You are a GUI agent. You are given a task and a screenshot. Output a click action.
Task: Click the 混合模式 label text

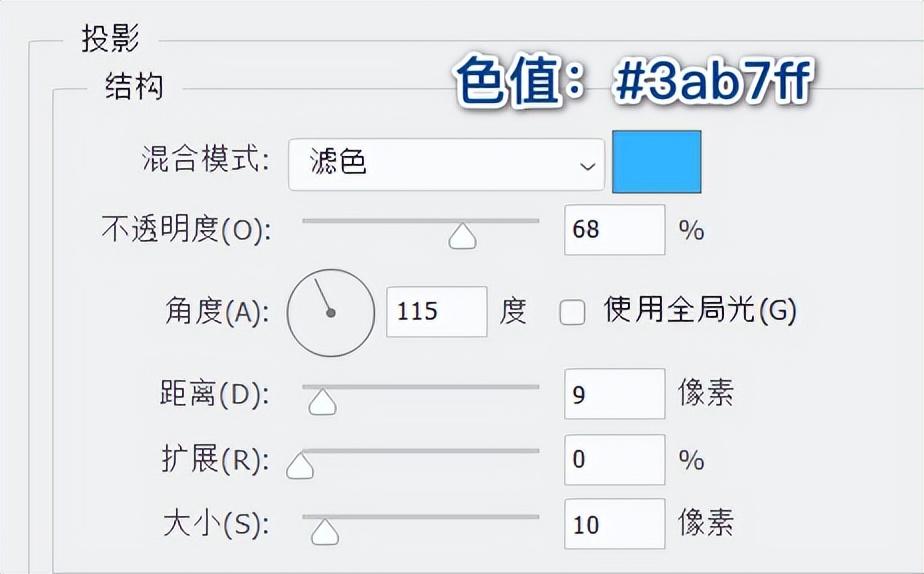click(207, 160)
